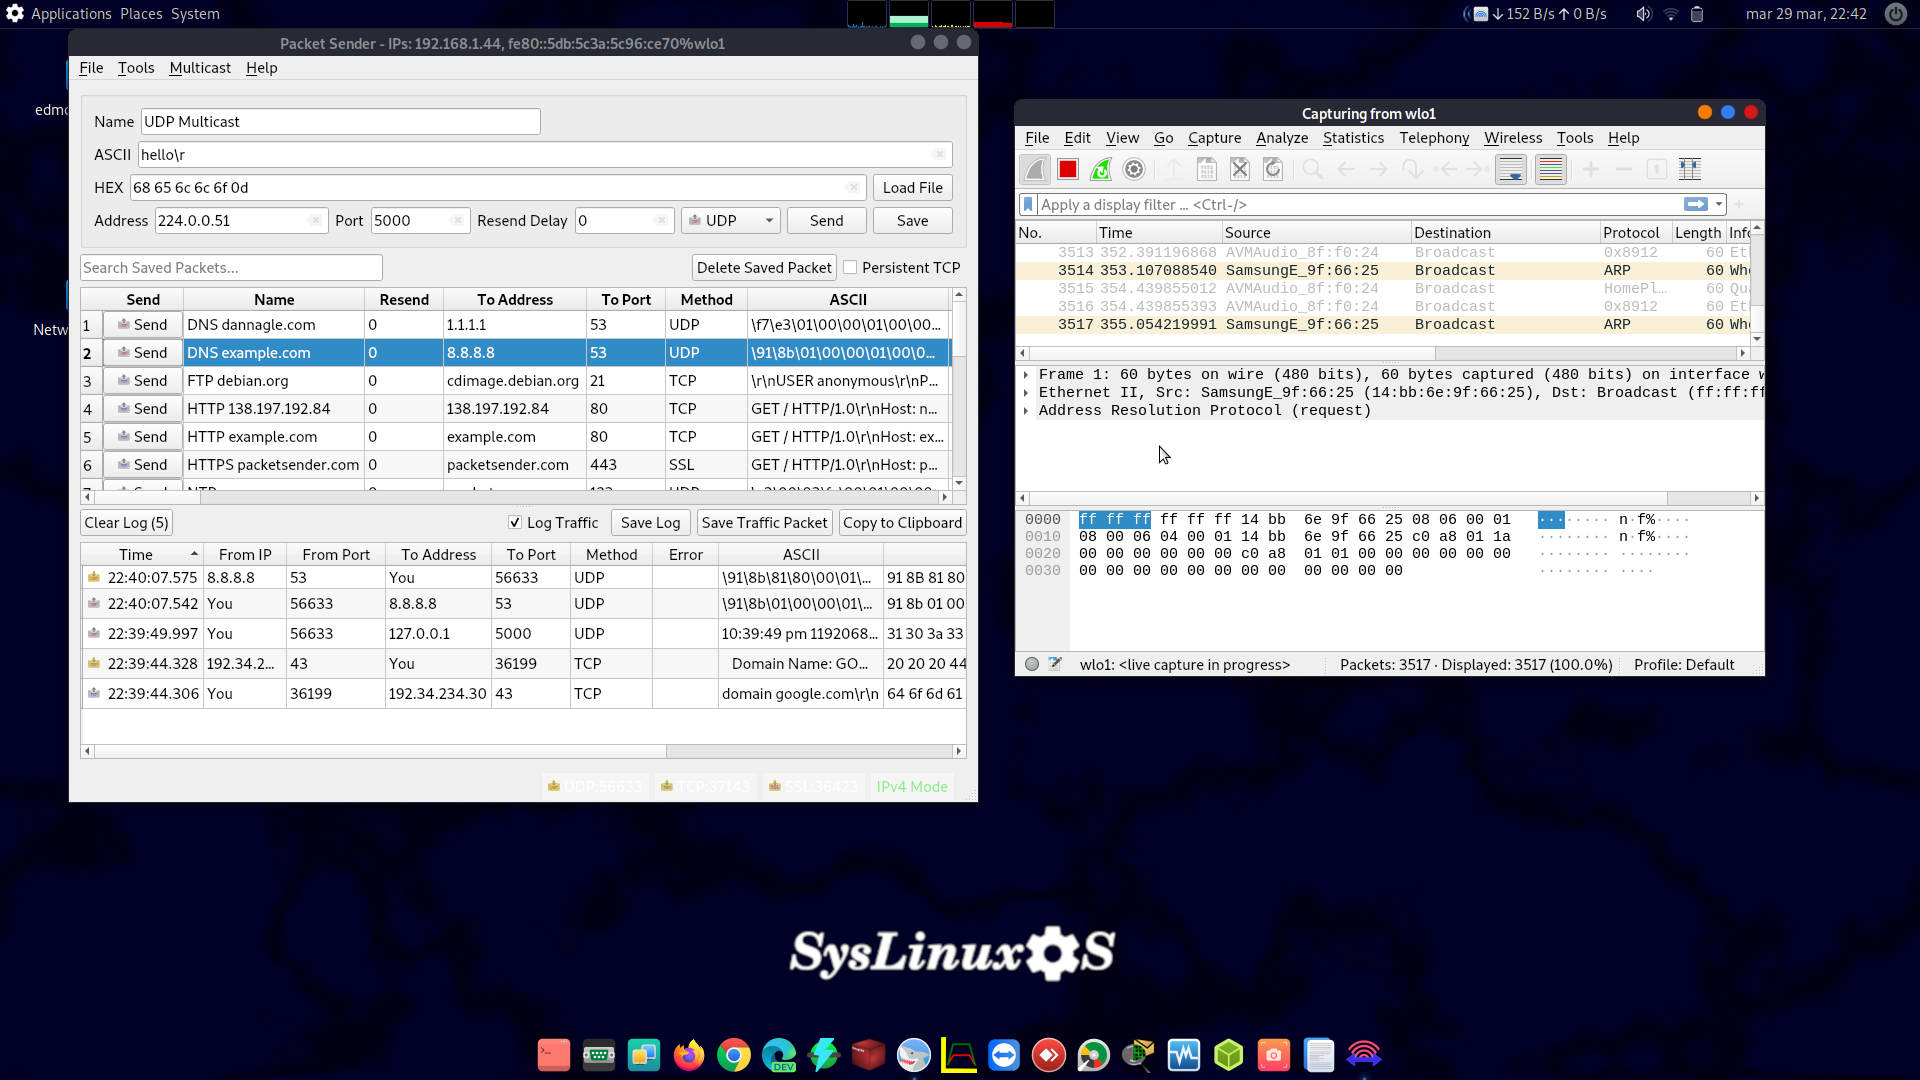Toggle TCP:37143 server status button
This screenshot has height=1080, width=1920.
(x=704, y=787)
